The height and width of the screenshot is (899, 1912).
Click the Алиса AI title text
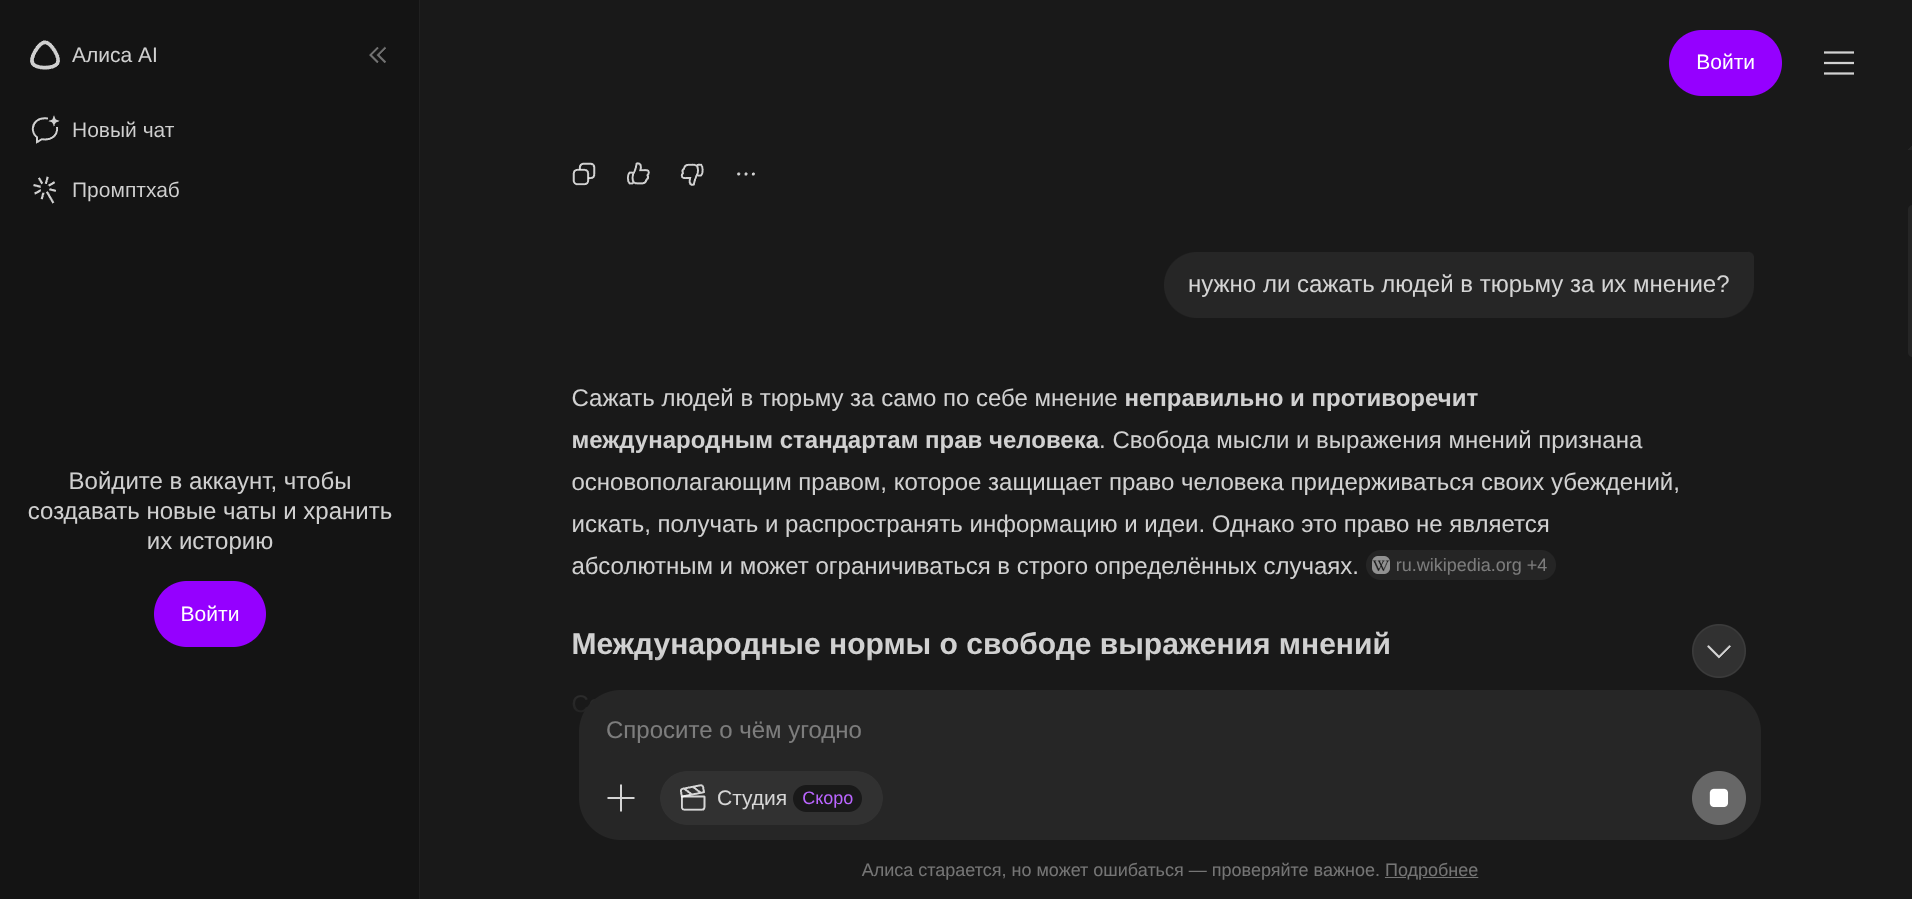pos(115,55)
